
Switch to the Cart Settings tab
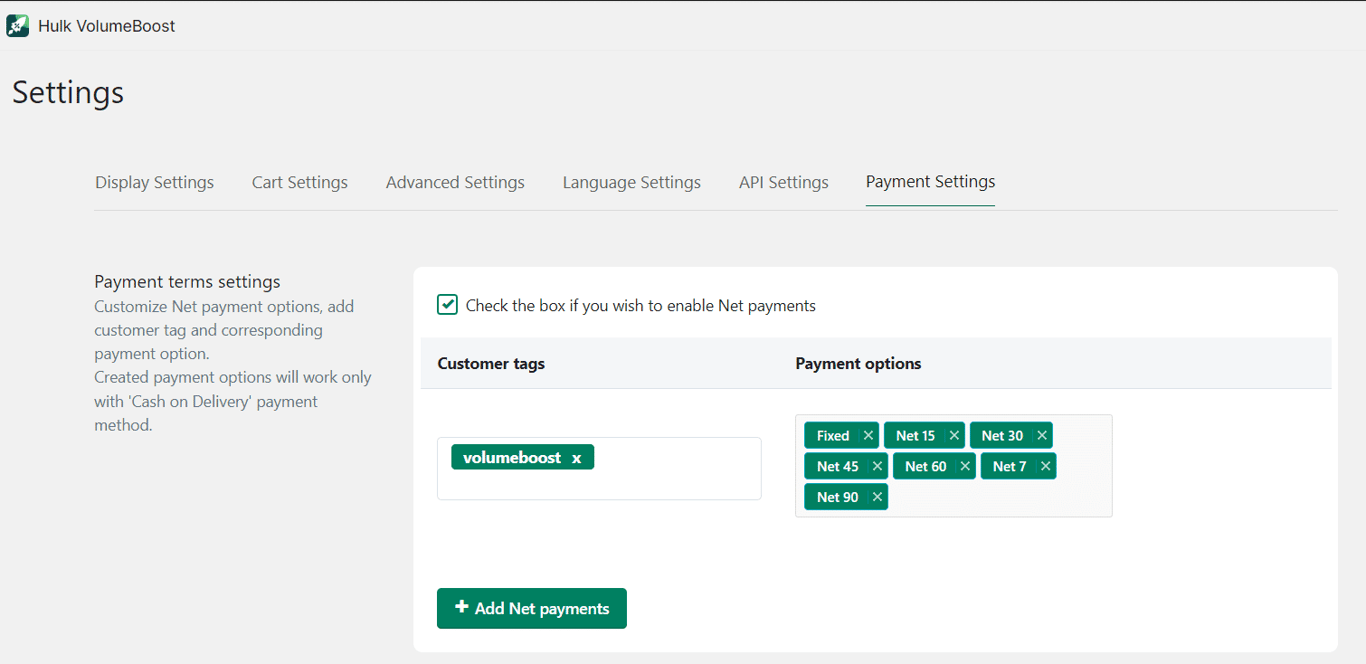click(300, 182)
